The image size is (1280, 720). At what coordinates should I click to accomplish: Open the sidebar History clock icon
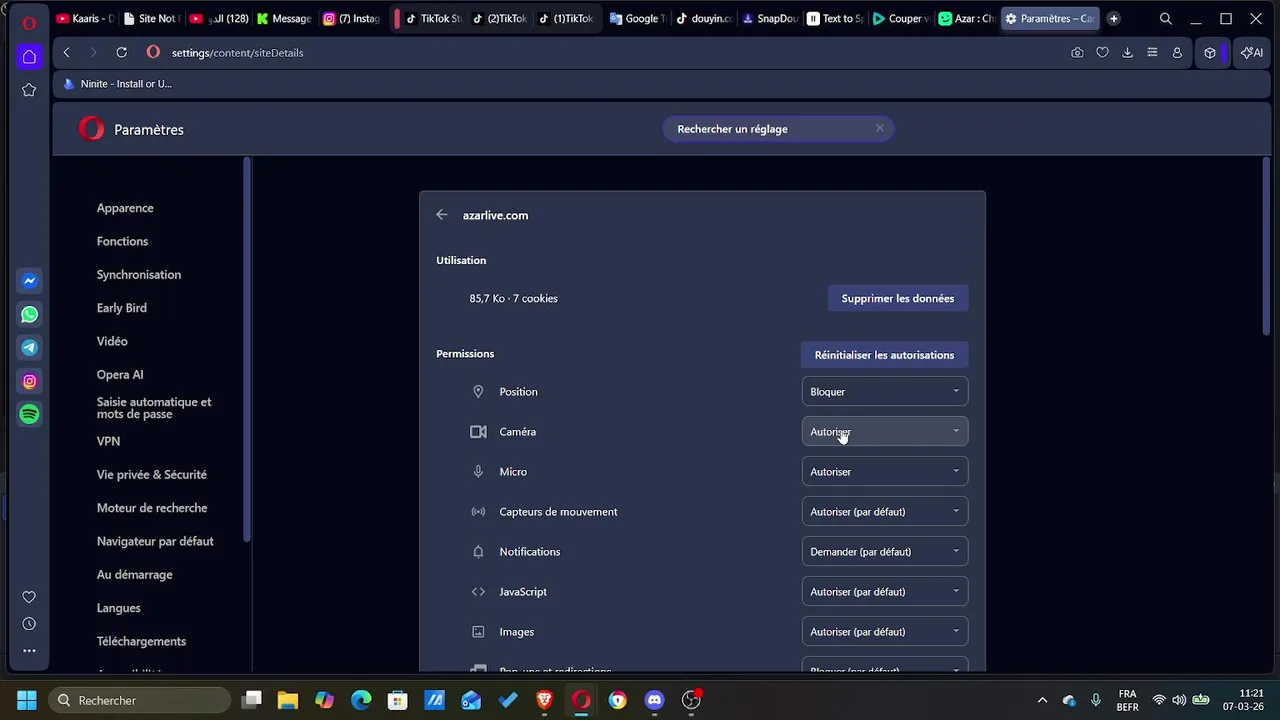tap(29, 624)
